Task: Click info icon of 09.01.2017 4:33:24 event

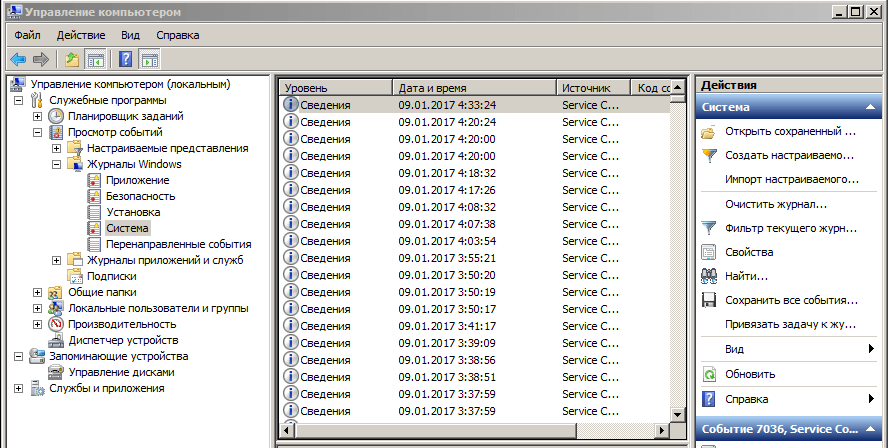Action: 291,104
